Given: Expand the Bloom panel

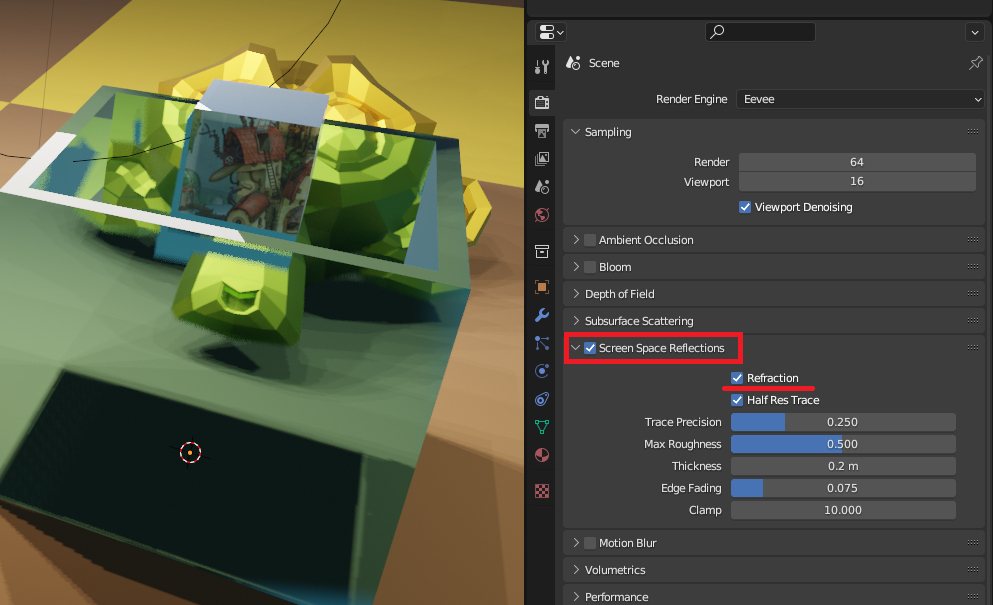Looking at the screenshot, I should click(x=576, y=267).
